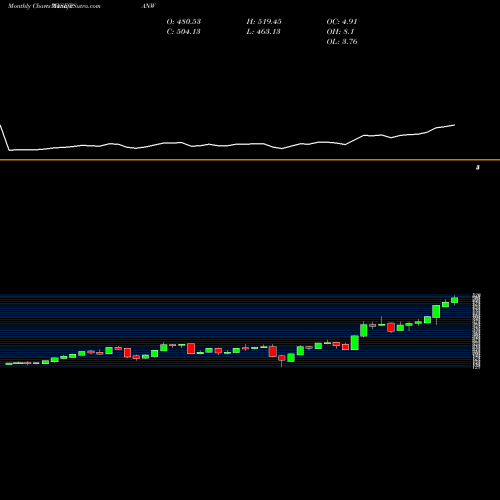Click the close value "C: 504.13"
Image resolution: width=500 pixels, height=500 pixels.
184,32
